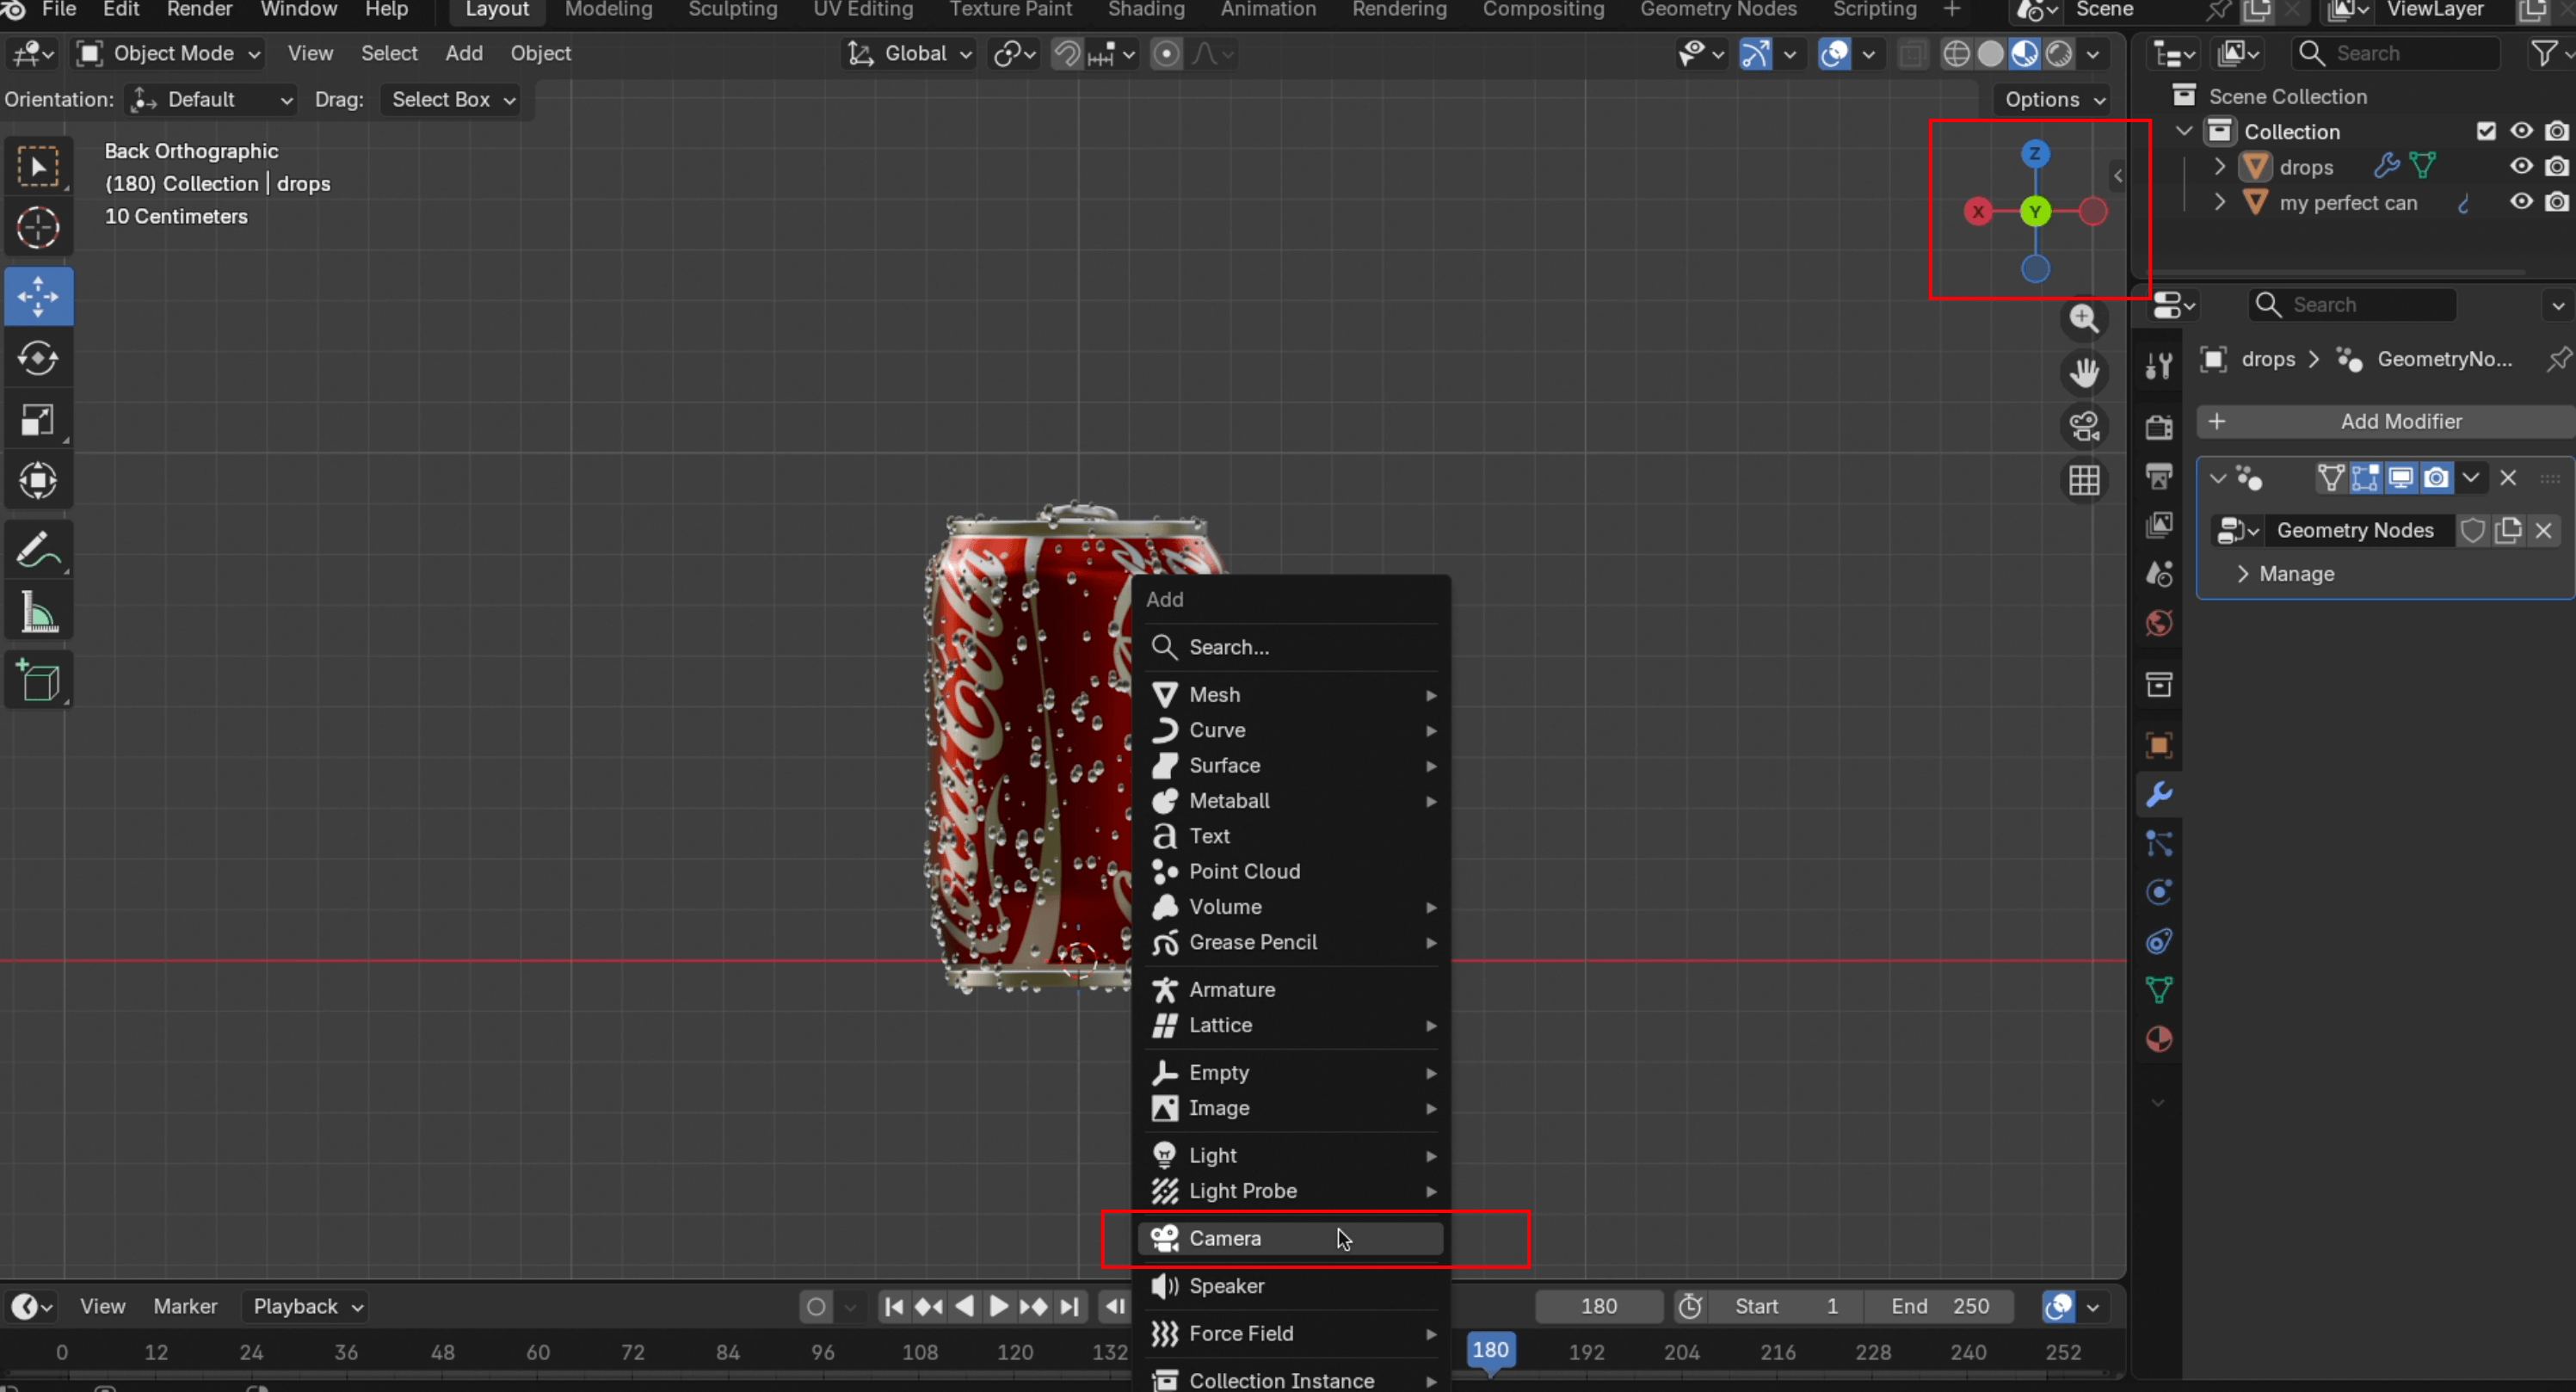
Task: Toggle modifier render display button
Action: tap(2436, 478)
